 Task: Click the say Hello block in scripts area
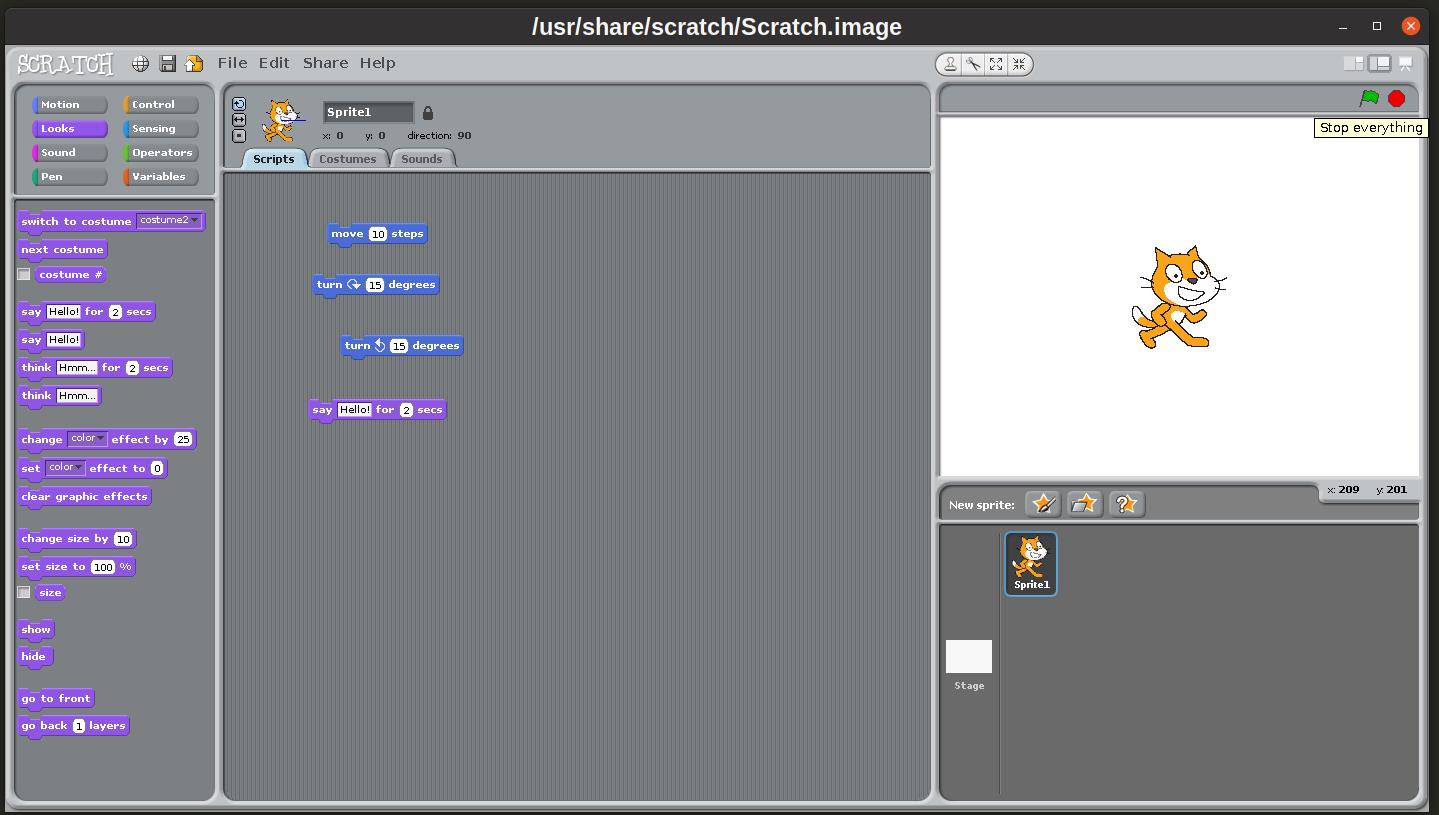click(x=378, y=410)
